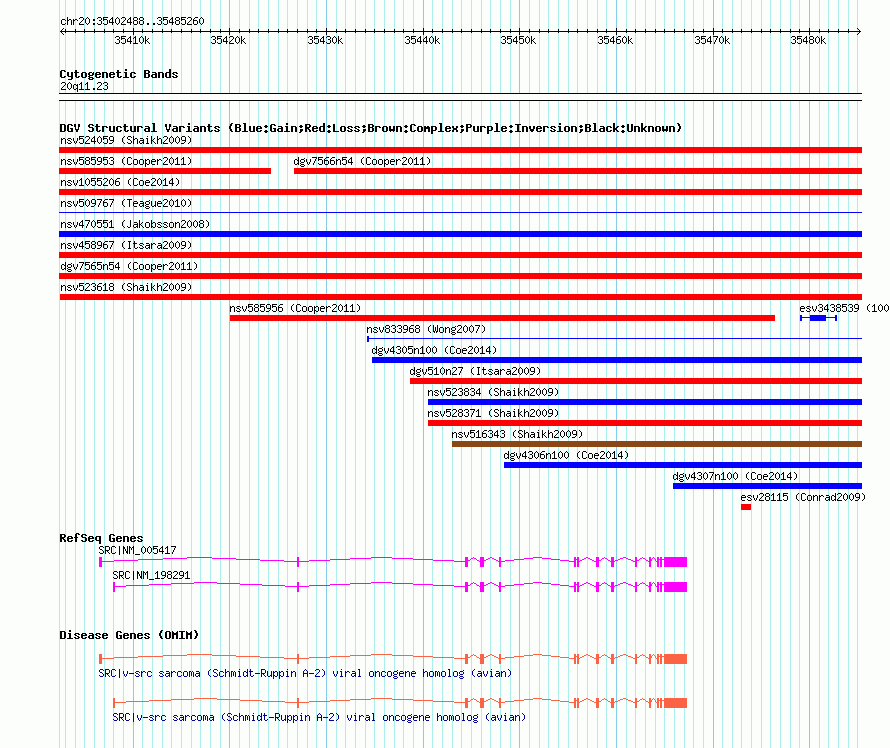
Task: Open first SRC v-src sarcoma OMIM link
Action: (x=305, y=673)
